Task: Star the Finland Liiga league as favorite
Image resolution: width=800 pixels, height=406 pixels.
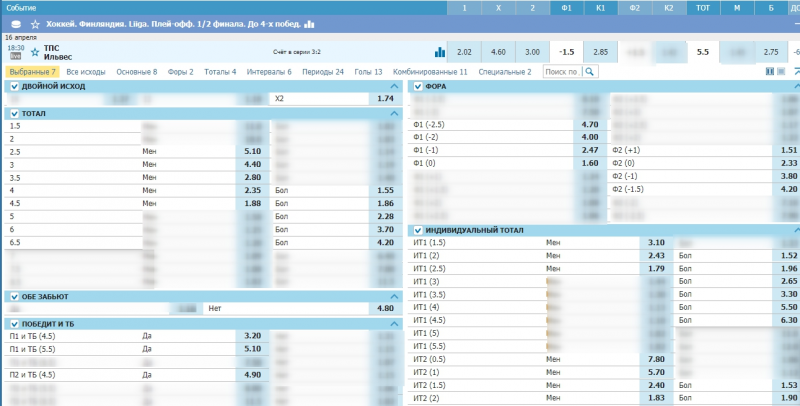Action: click(36, 23)
